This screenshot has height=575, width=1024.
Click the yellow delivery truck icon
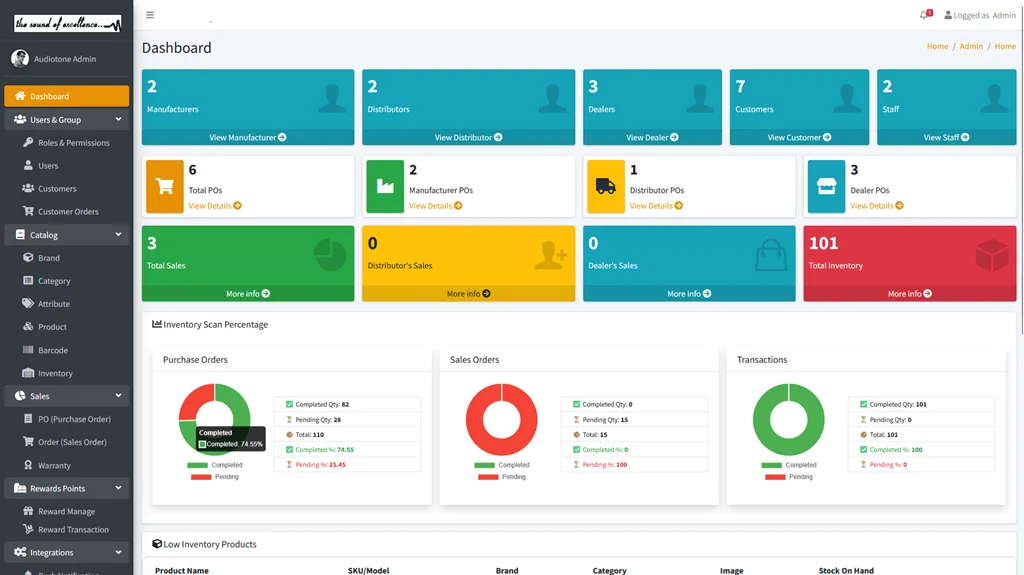606,186
